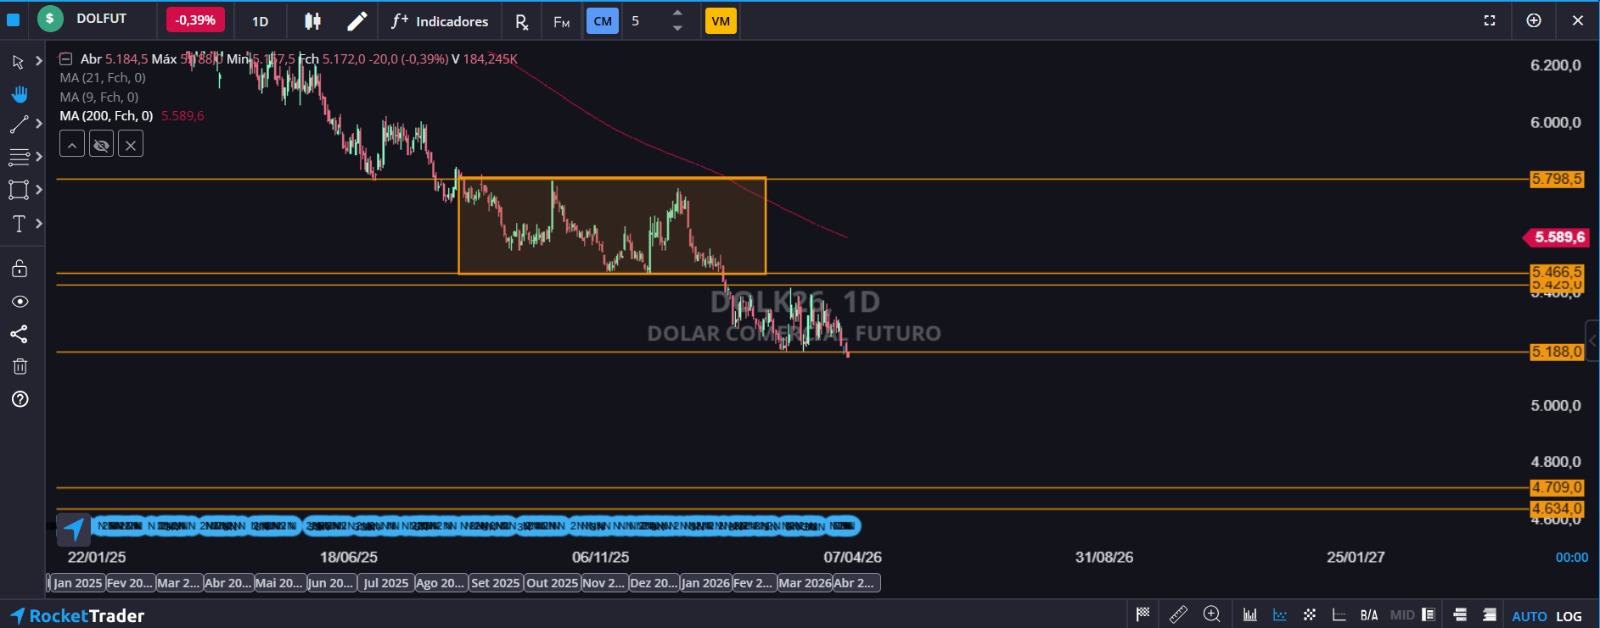
Task: Click the magnifier zoom-in icon
Action: click(x=1212, y=615)
